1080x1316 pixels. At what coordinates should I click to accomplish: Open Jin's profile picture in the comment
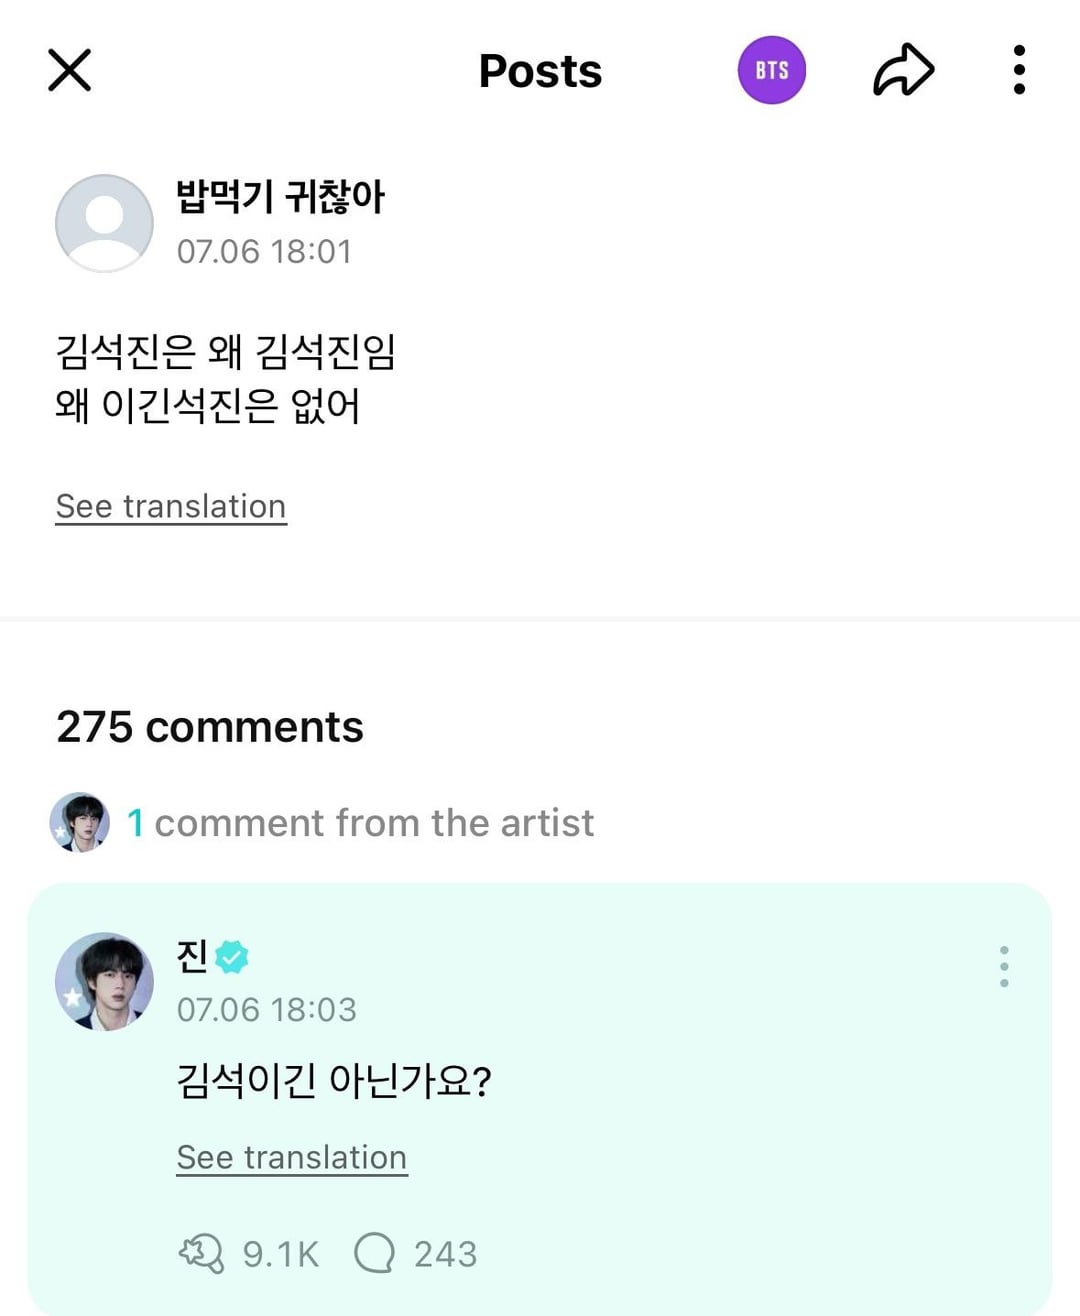pyautogui.click(x=104, y=981)
